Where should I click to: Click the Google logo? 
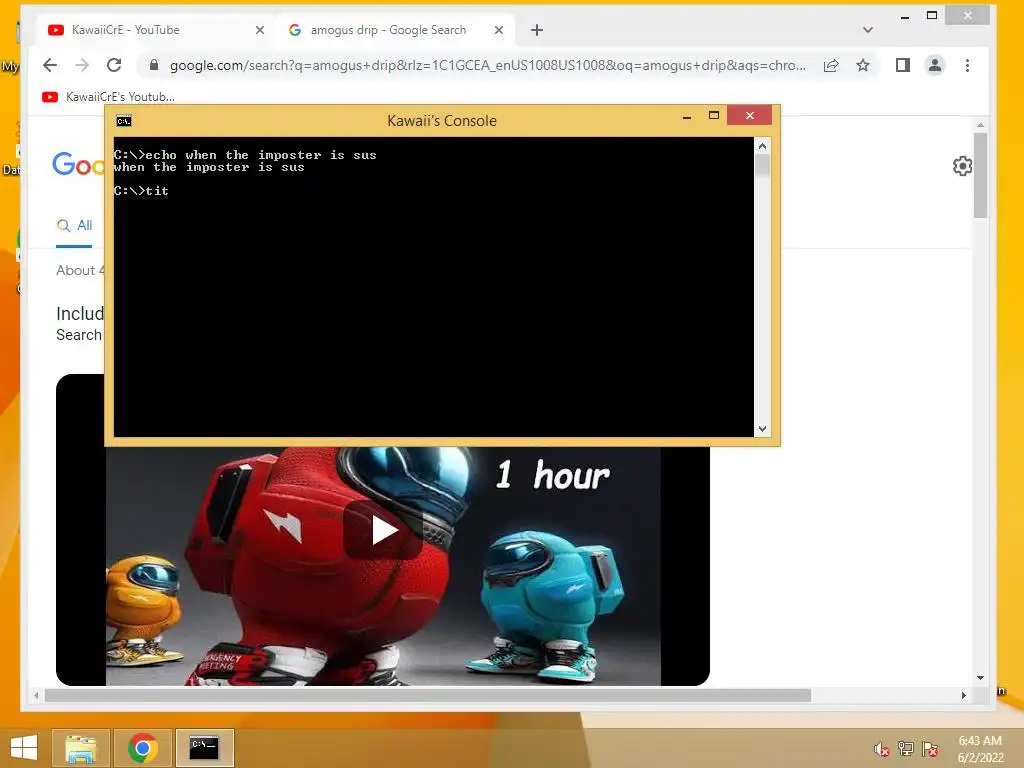(78, 164)
